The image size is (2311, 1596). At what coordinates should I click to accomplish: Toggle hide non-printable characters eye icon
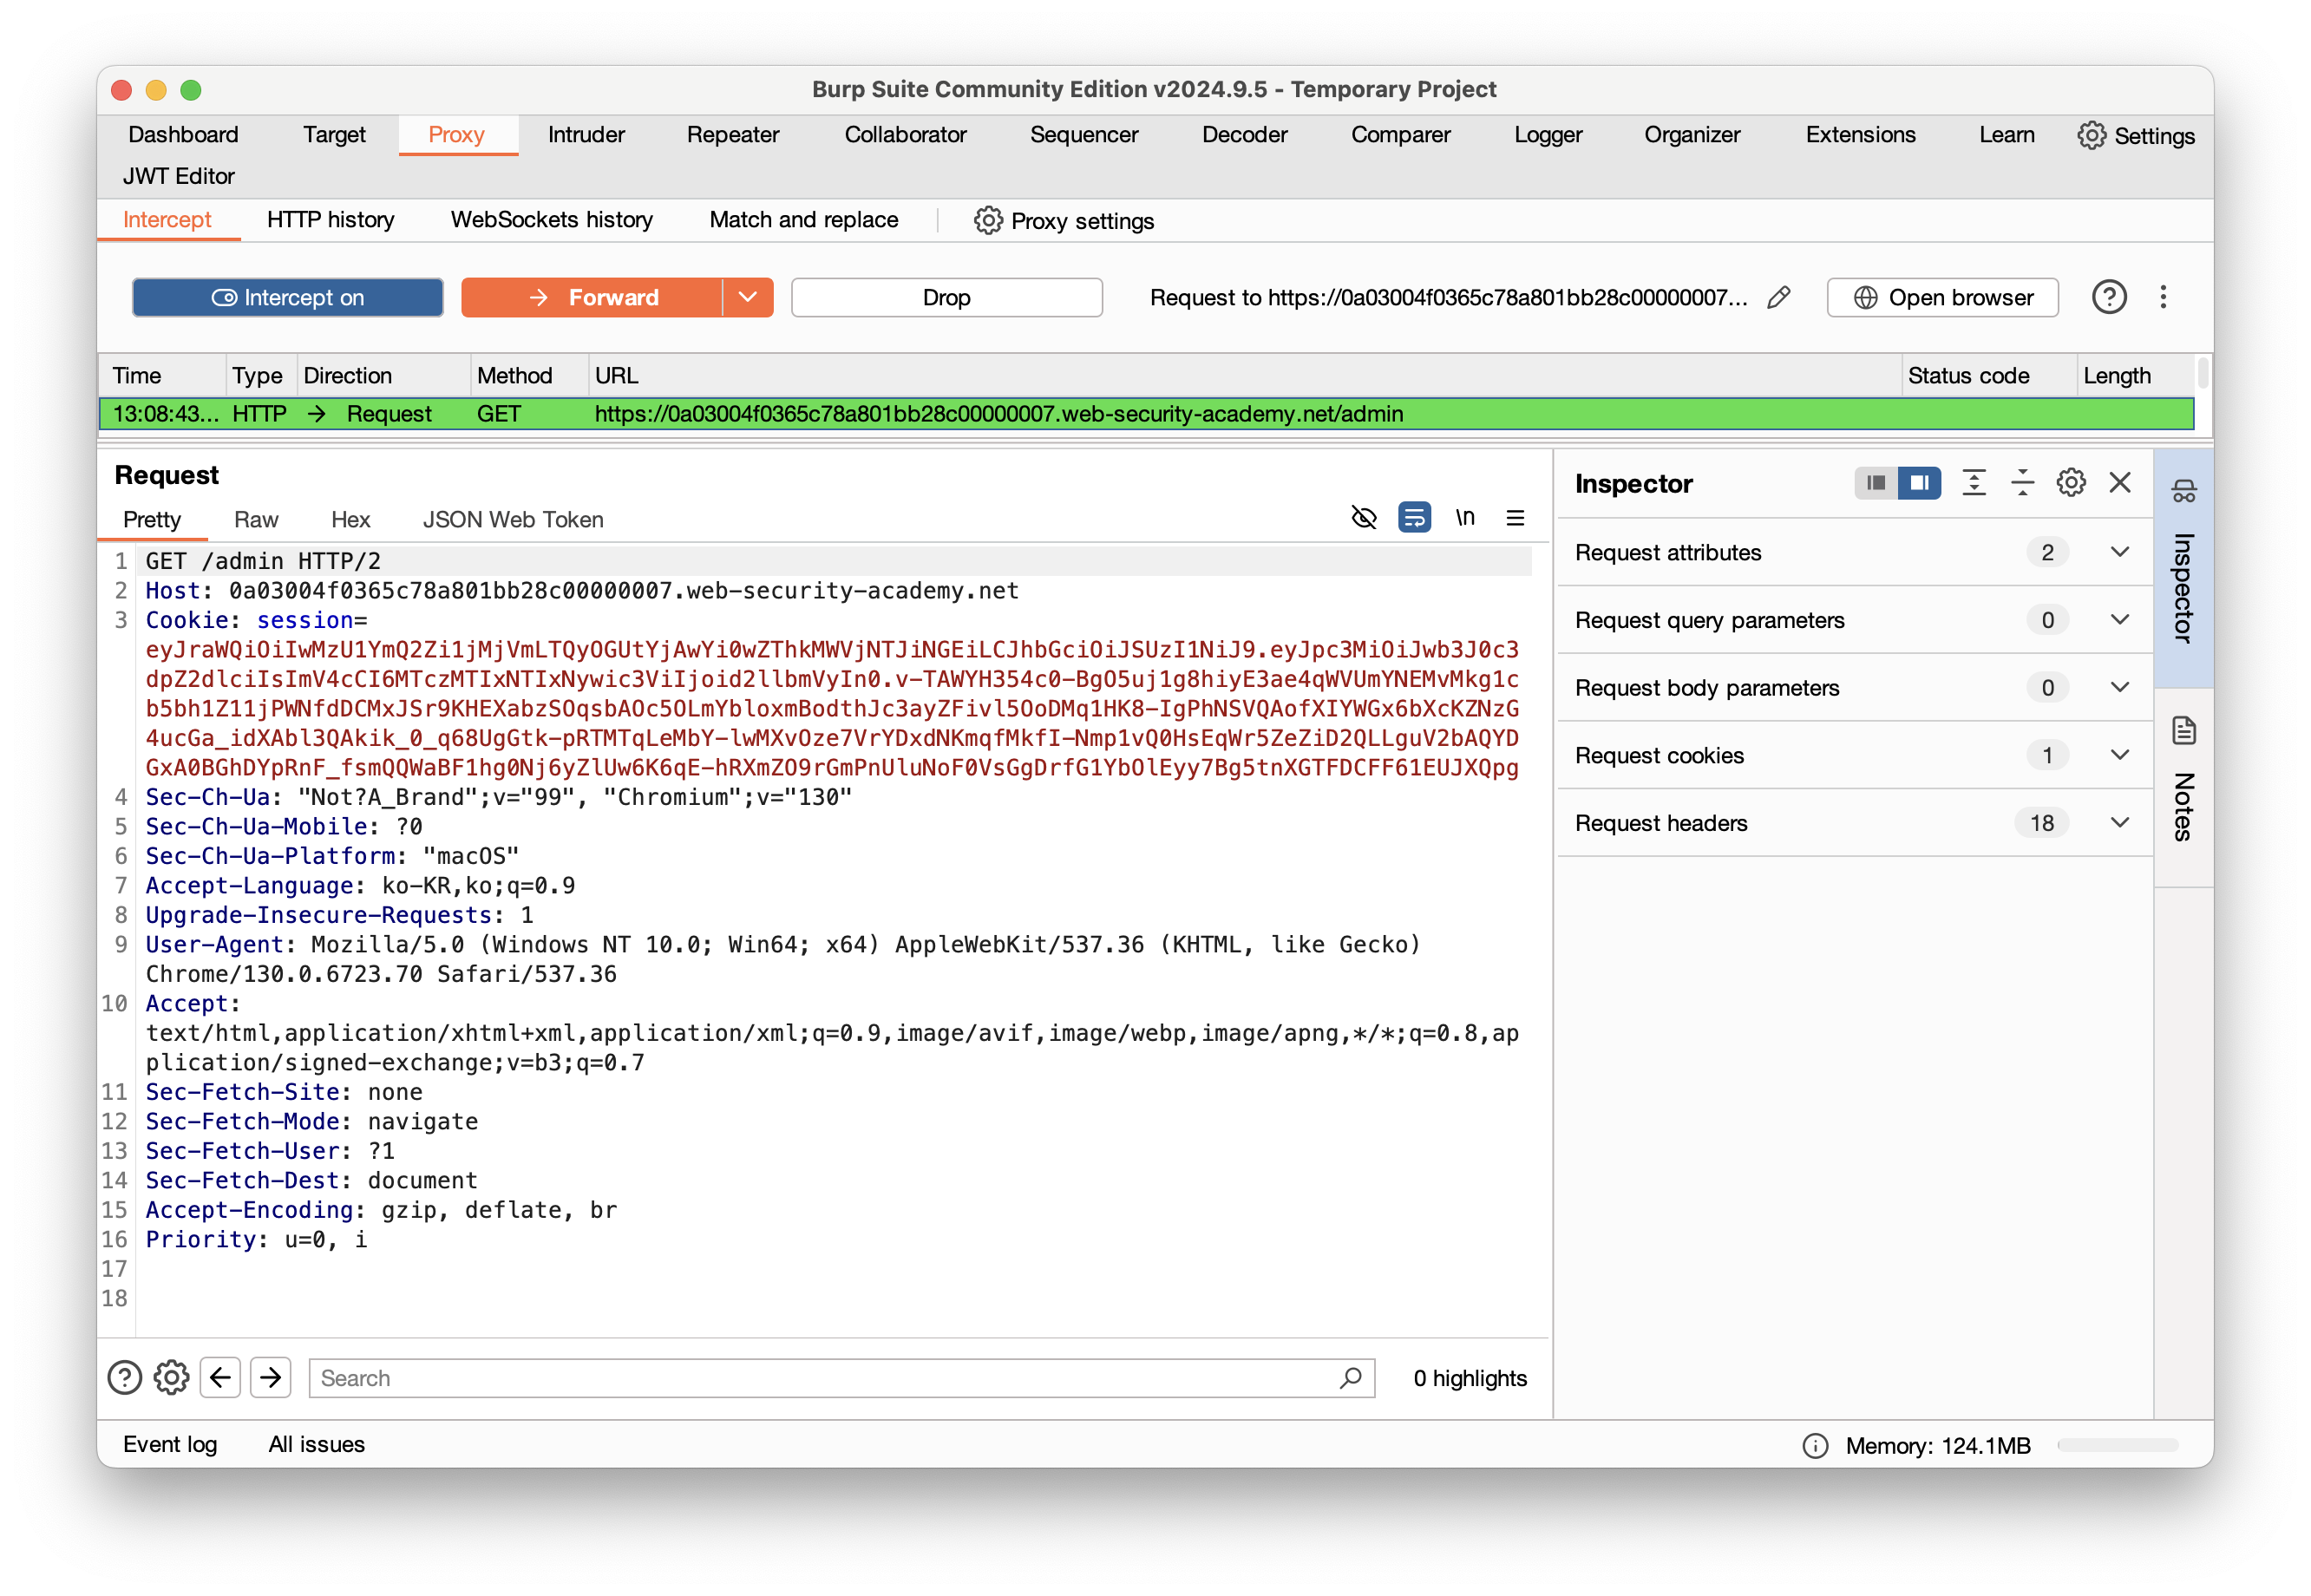pos(1363,517)
